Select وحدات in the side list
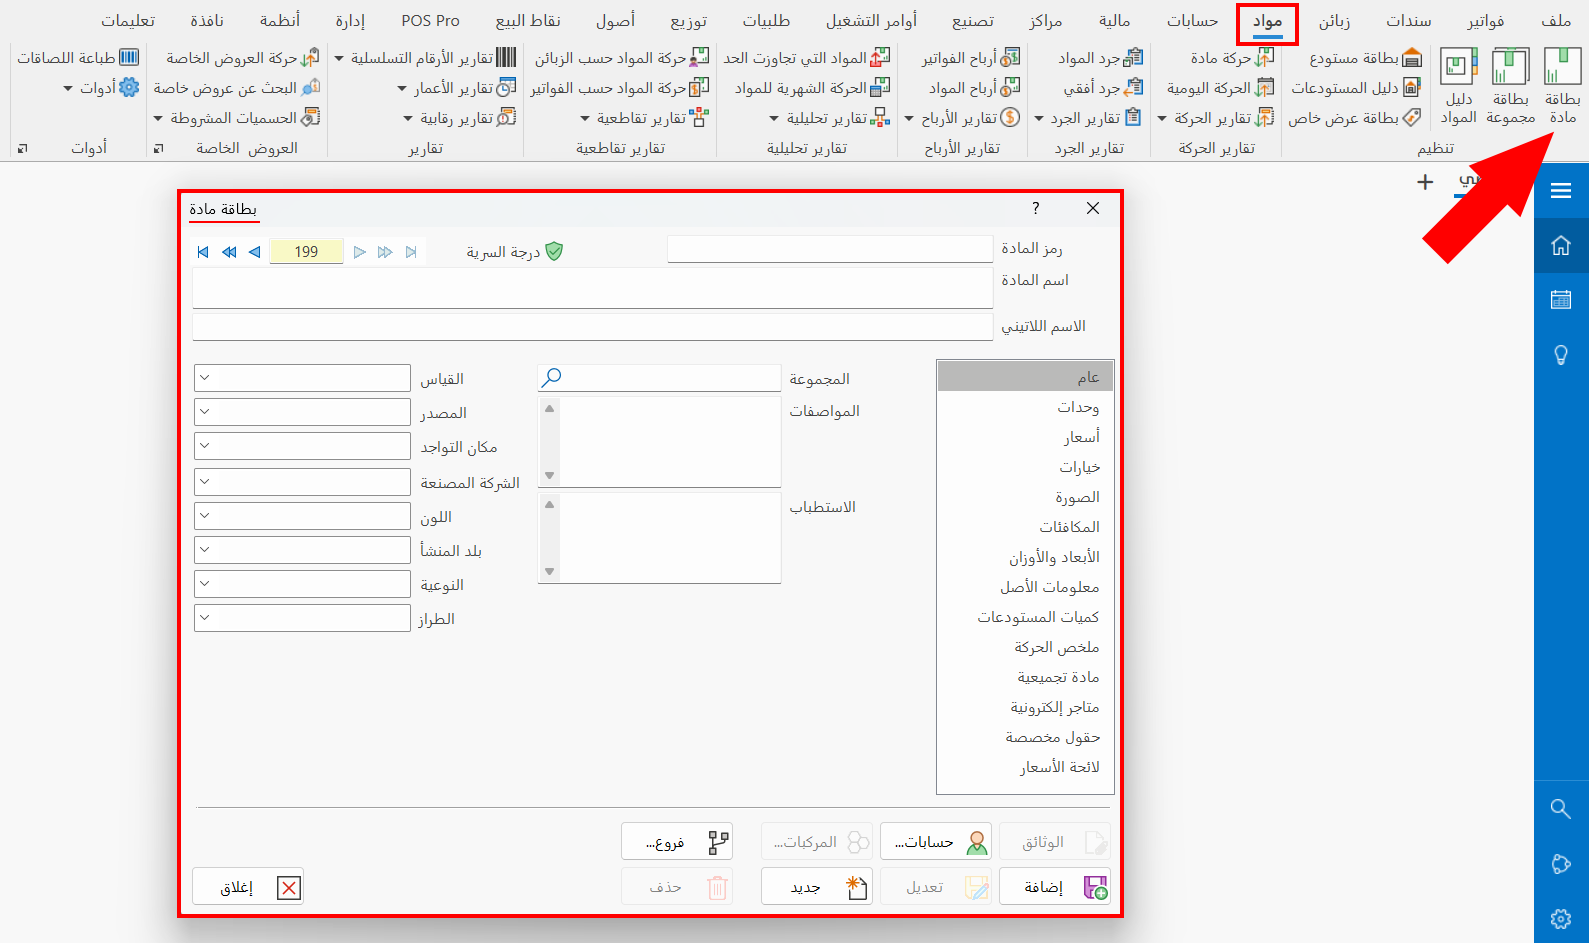Image resolution: width=1589 pixels, height=943 pixels. [x=1026, y=407]
